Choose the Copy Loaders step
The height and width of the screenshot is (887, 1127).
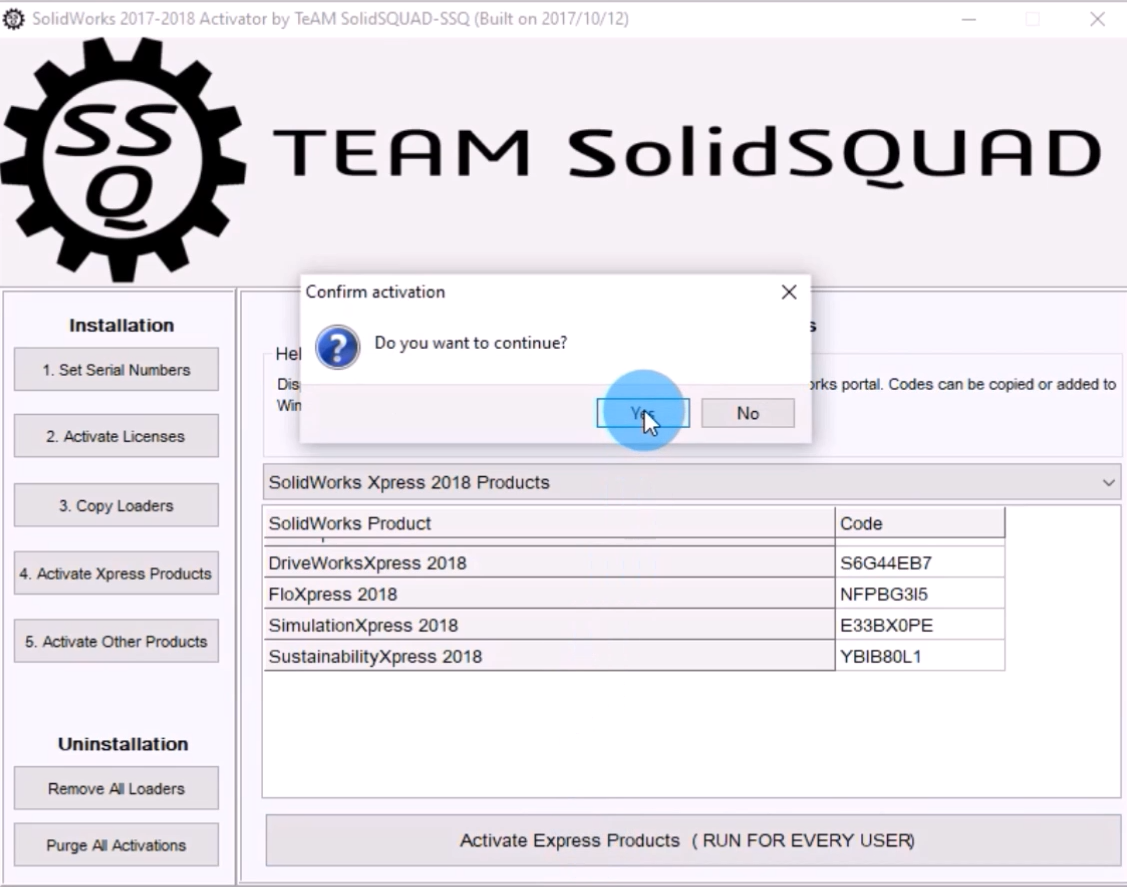point(116,505)
